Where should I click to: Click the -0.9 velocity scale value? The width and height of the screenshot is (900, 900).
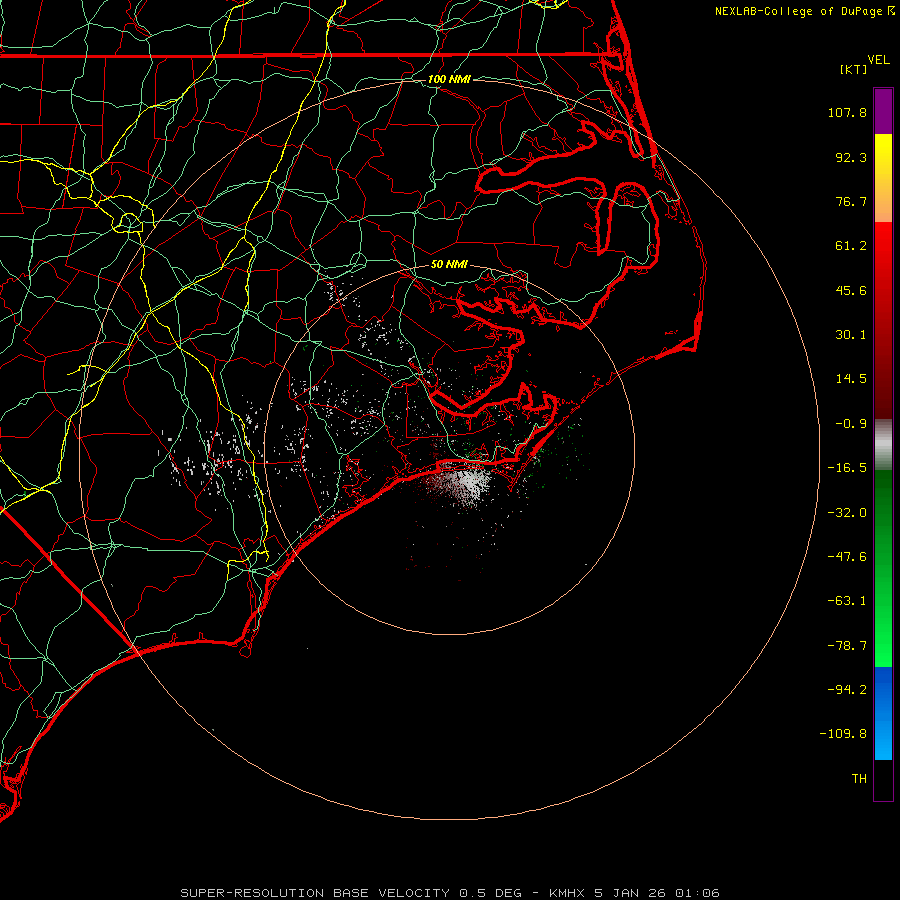point(851,424)
